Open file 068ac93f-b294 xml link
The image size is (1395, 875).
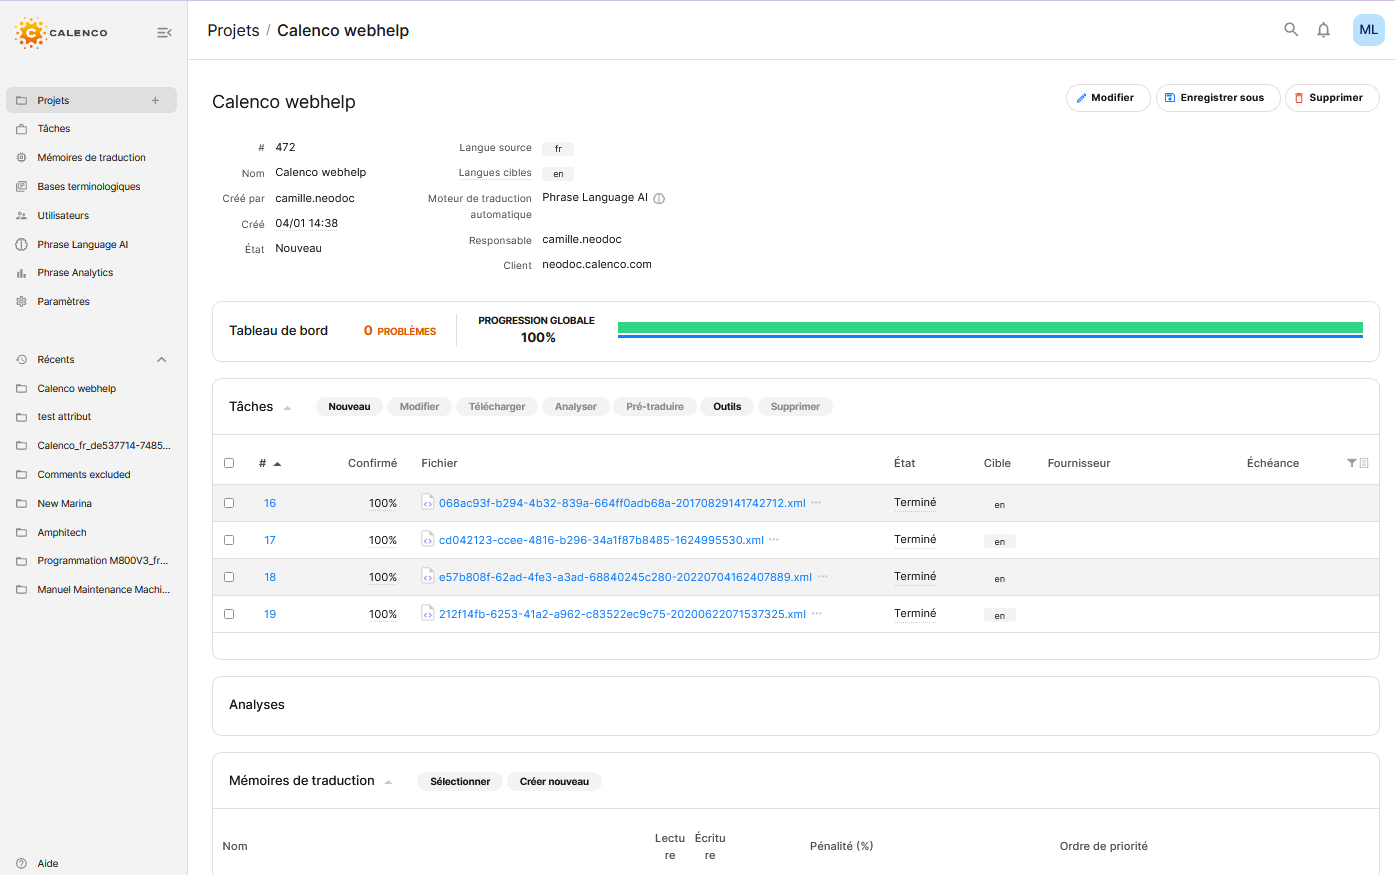tap(622, 503)
